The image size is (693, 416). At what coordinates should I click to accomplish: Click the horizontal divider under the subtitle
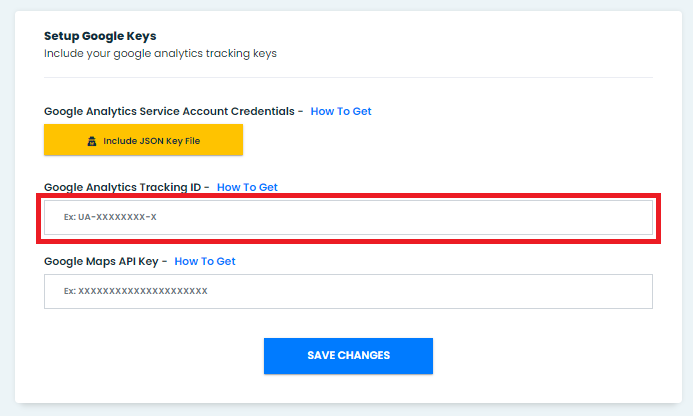click(x=348, y=77)
